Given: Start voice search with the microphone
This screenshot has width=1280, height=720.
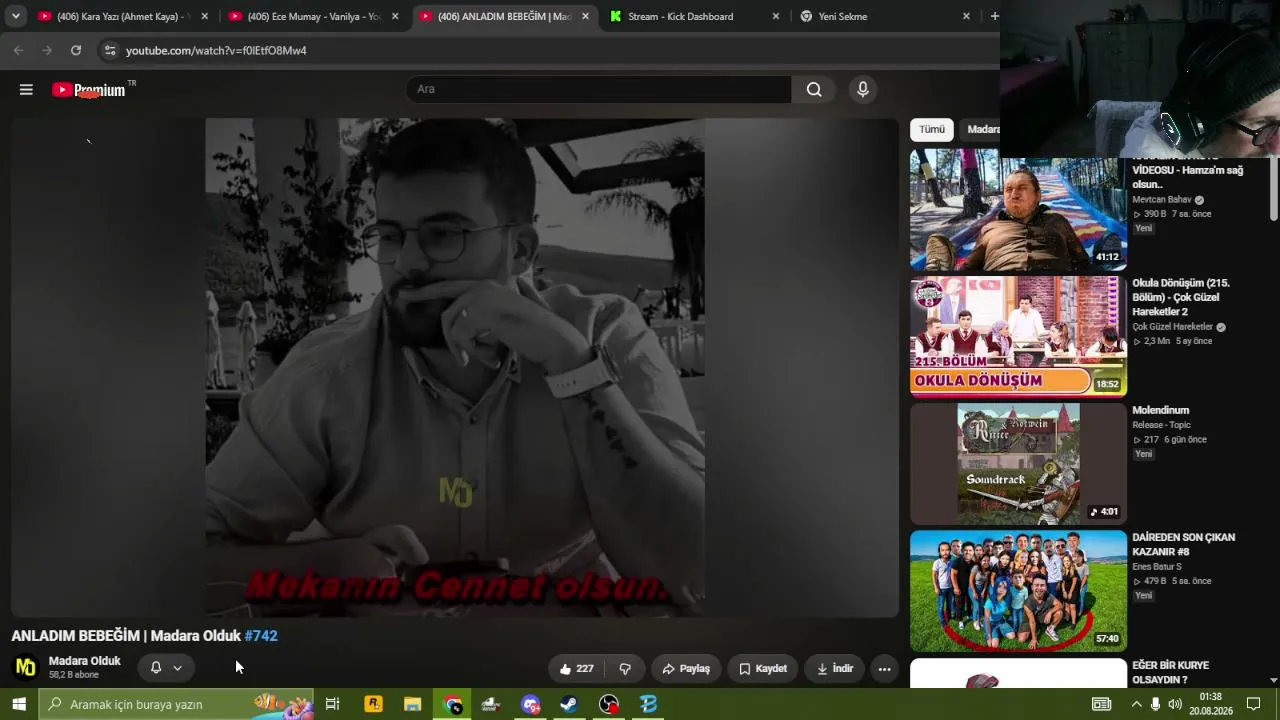Looking at the screenshot, I should (x=863, y=90).
